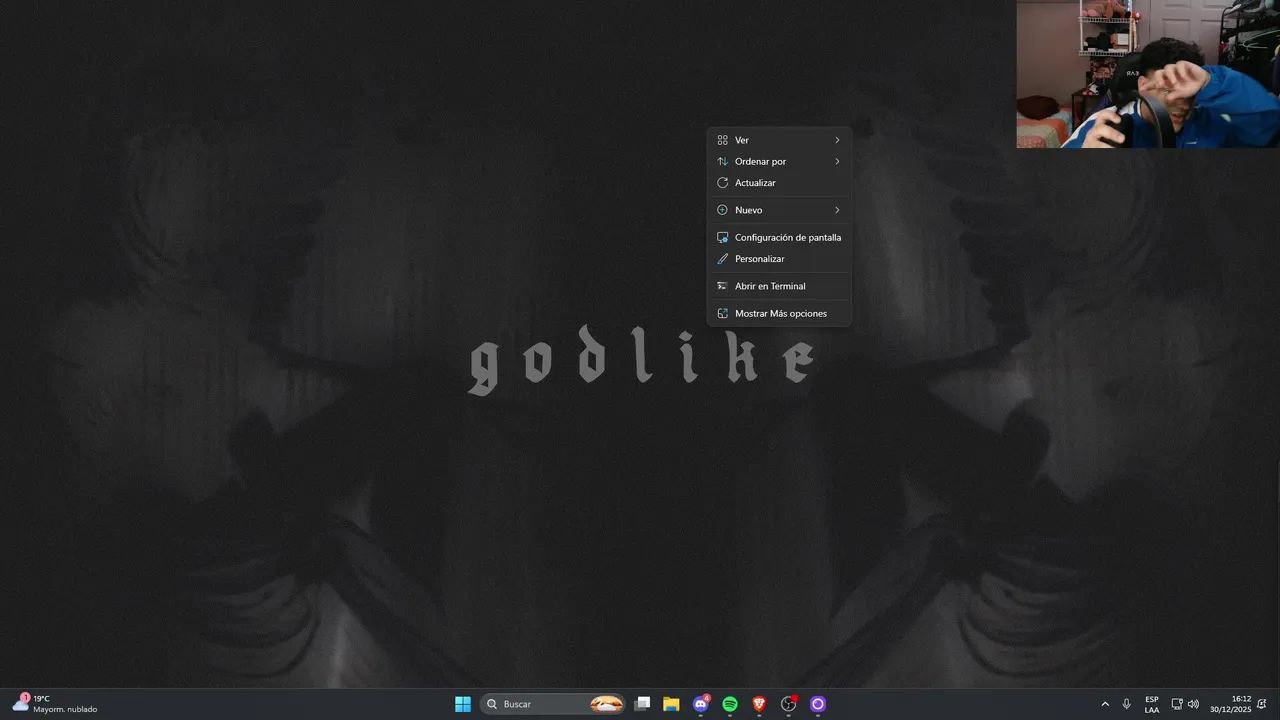Viewport: 1280px width, 720px height.
Task: Open Task View from the taskbar
Action: [x=642, y=704]
